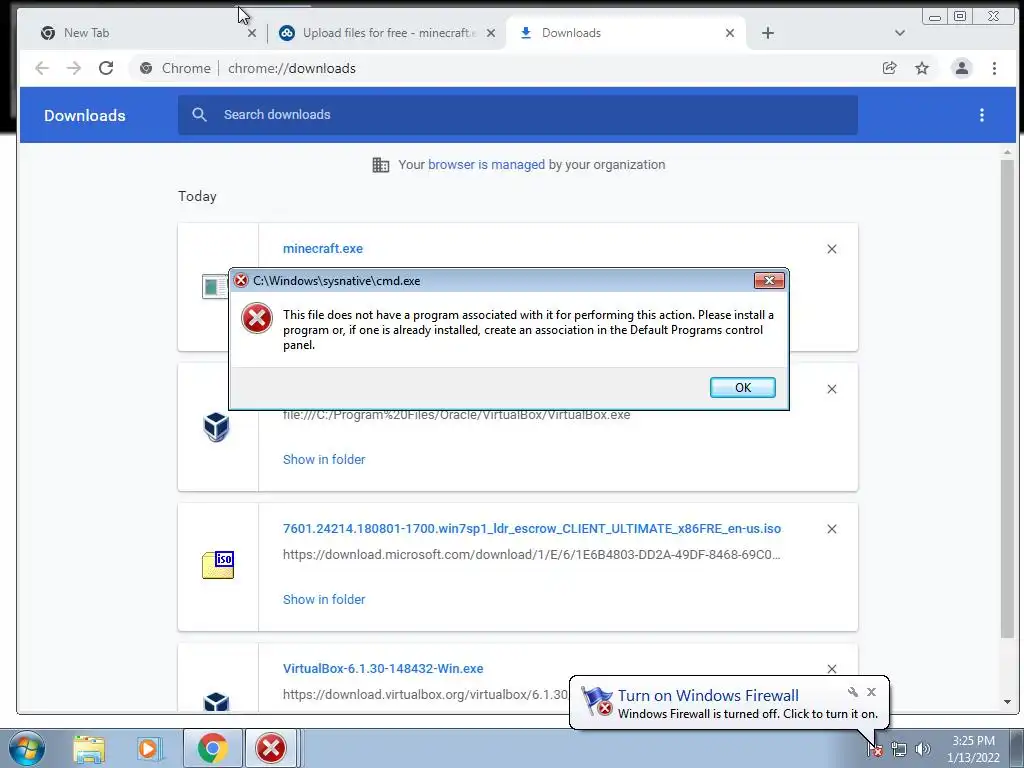The height and width of the screenshot is (768, 1024).
Task: Click the Turn on Windows Firewall balloon
Action: click(x=729, y=703)
